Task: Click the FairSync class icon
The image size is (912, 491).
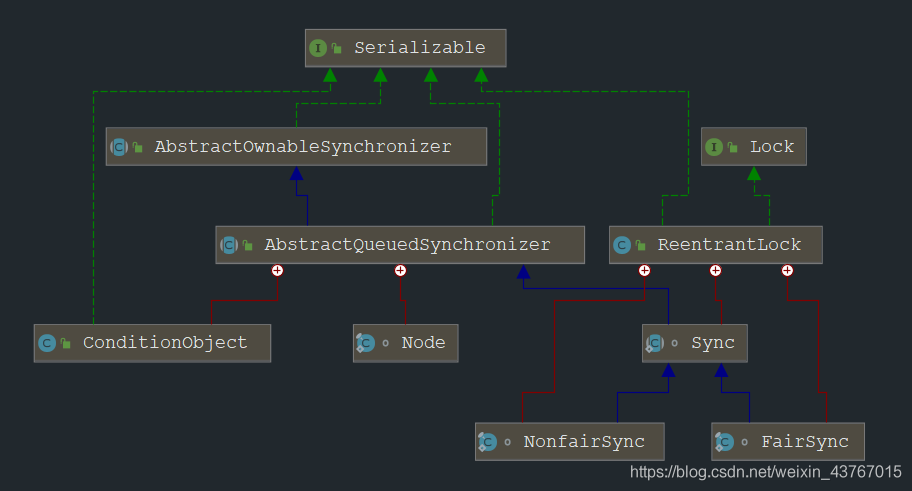Action: coord(724,441)
